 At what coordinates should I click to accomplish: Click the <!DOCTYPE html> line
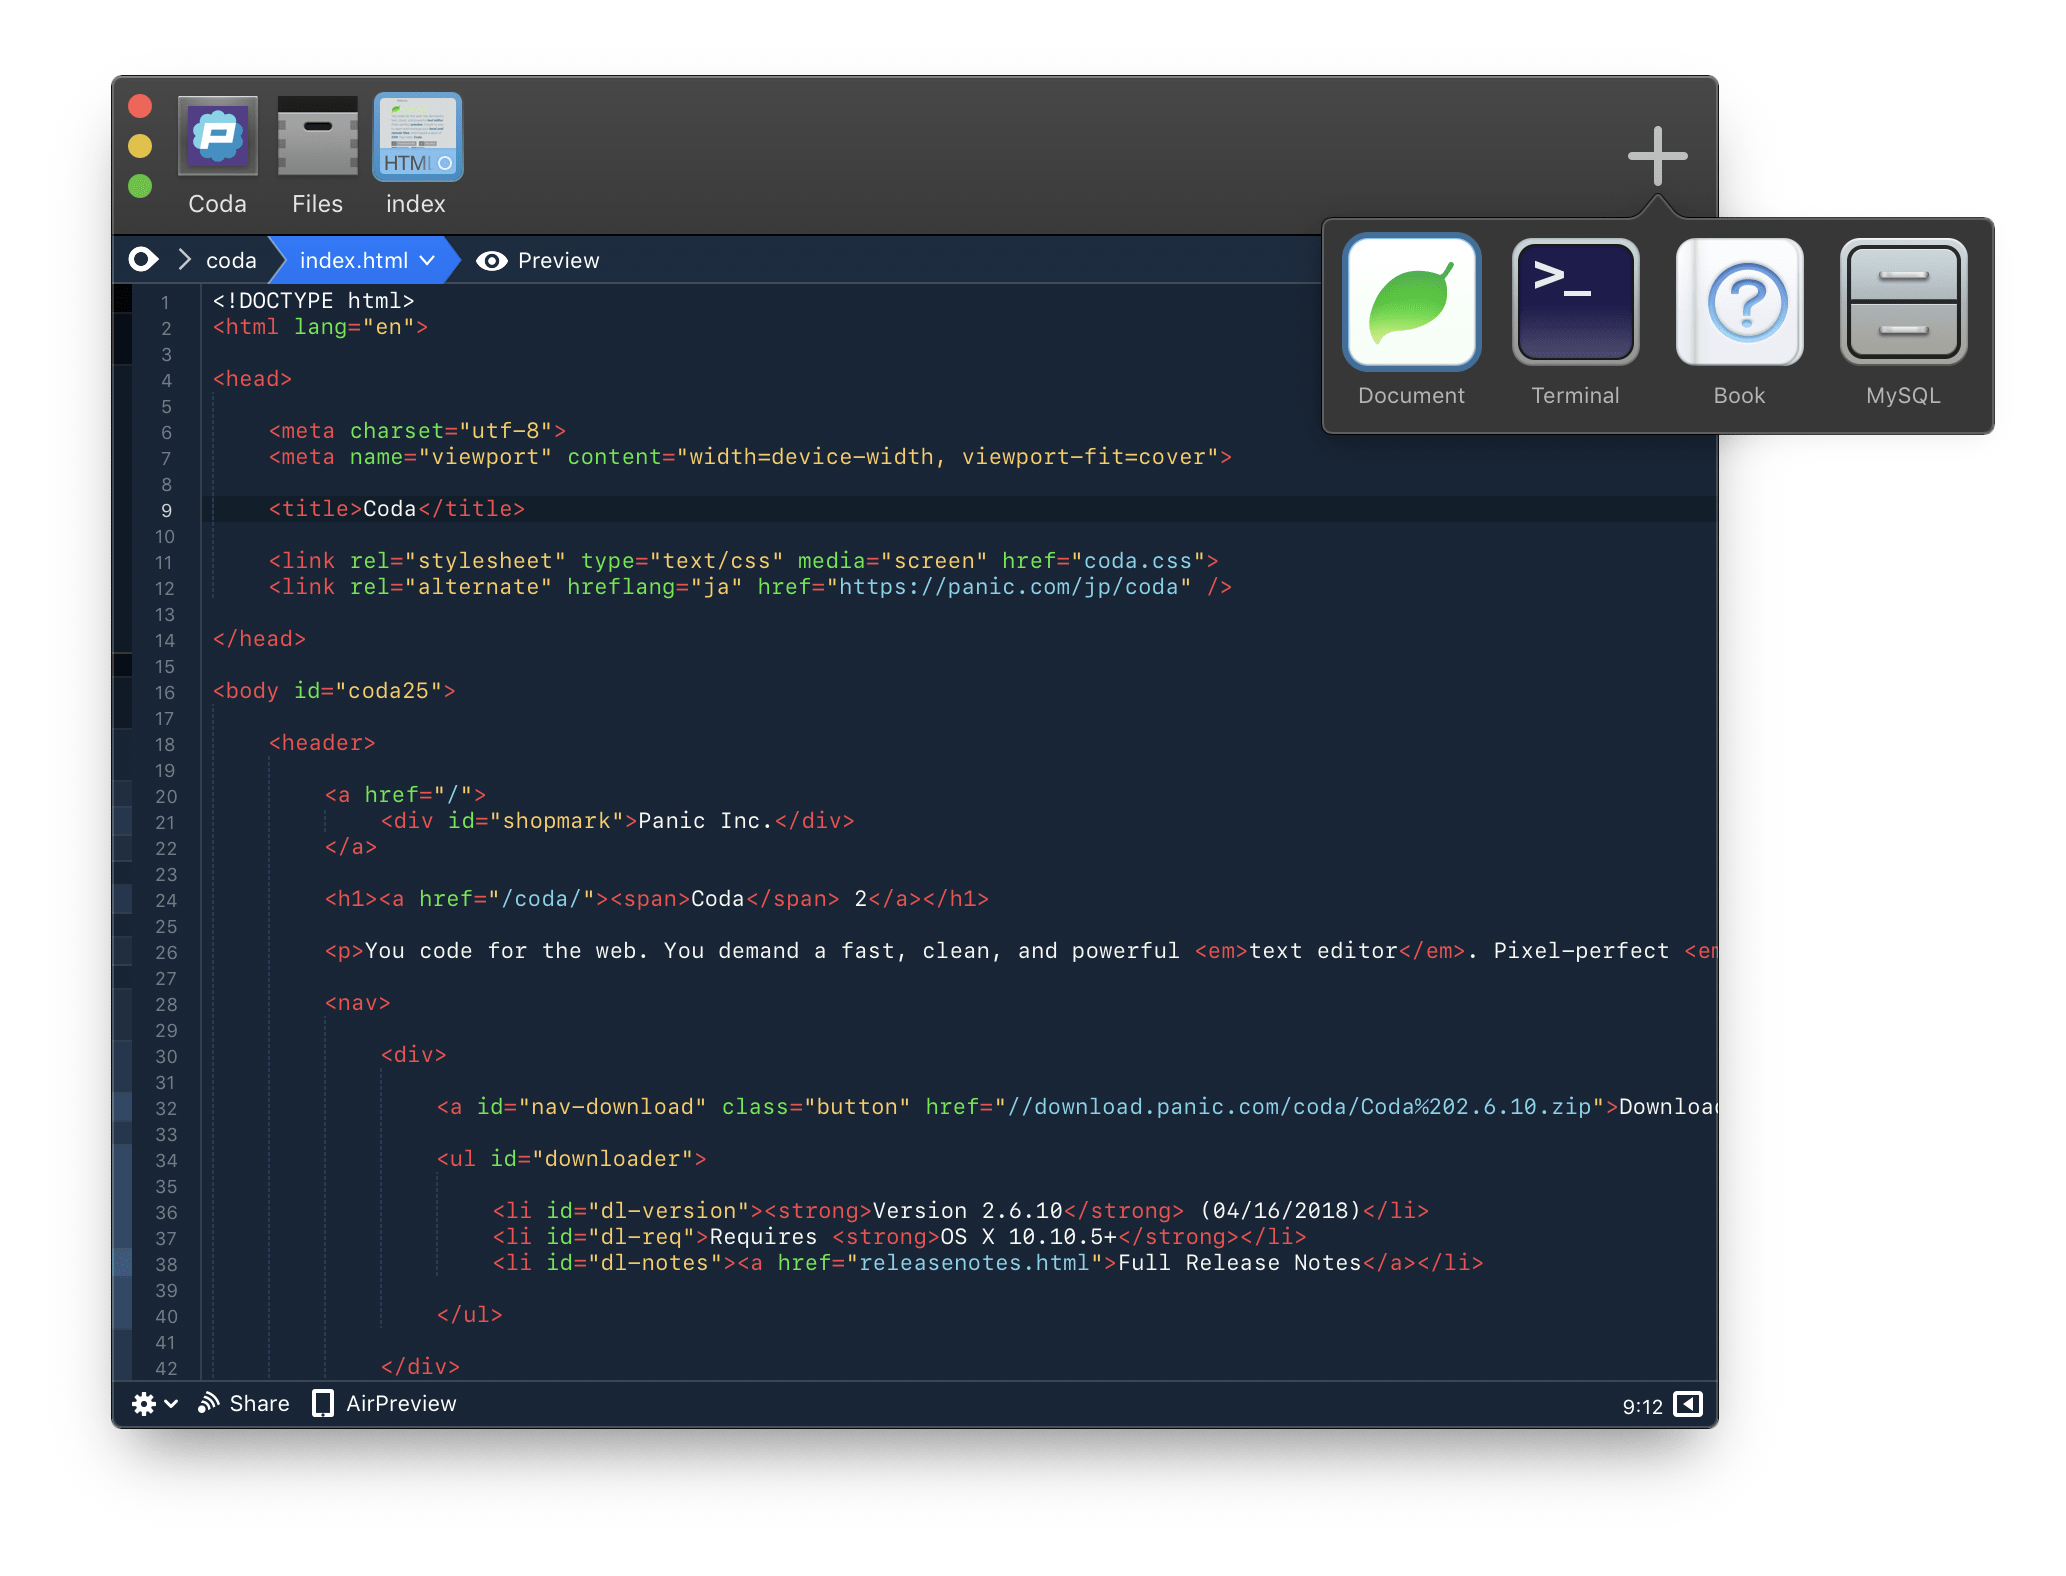point(313,301)
